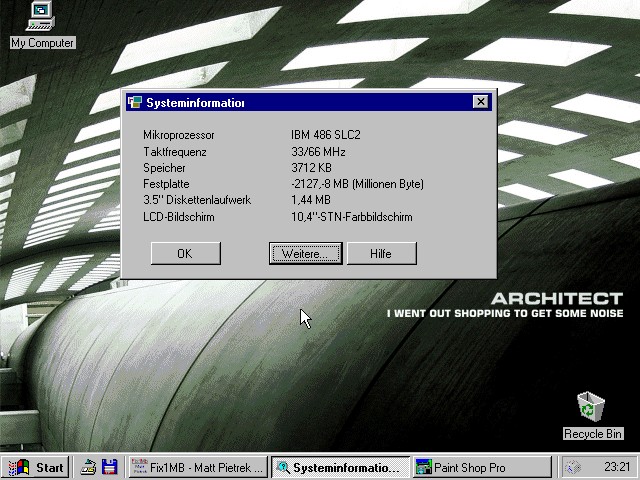Click the '1,44 MB' value
640x480 pixels.
tap(311, 200)
